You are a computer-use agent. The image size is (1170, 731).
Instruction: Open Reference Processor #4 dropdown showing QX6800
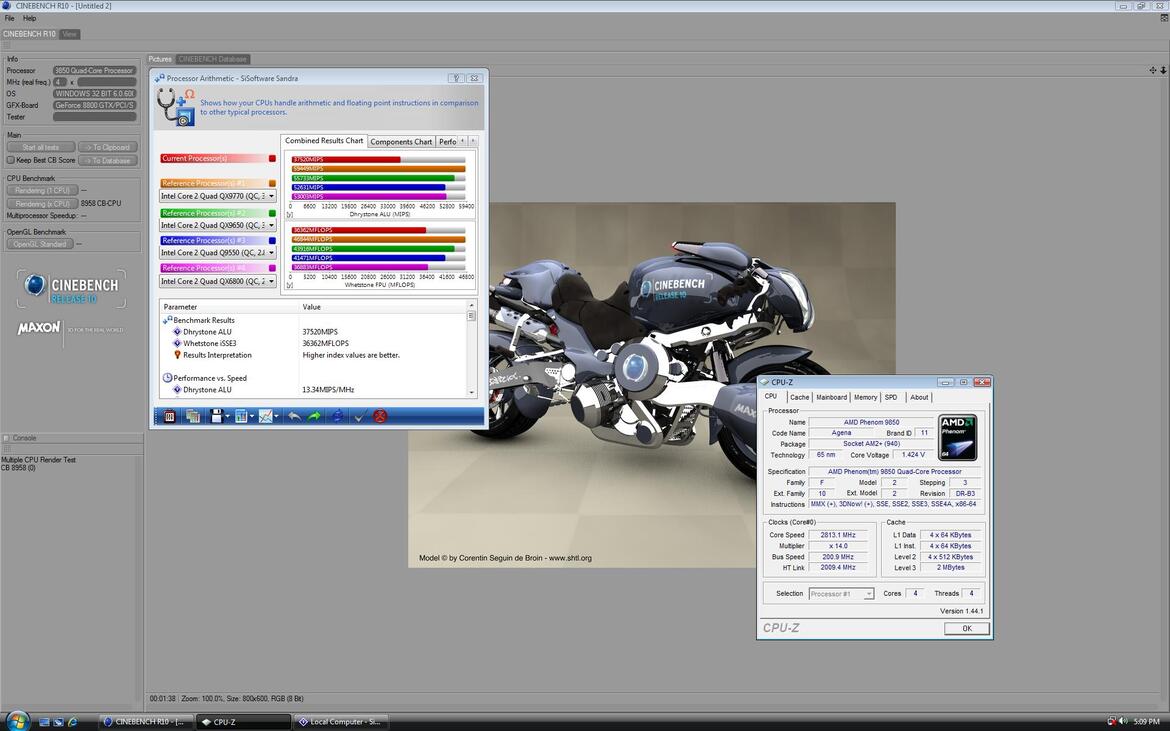pyautogui.click(x=218, y=281)
